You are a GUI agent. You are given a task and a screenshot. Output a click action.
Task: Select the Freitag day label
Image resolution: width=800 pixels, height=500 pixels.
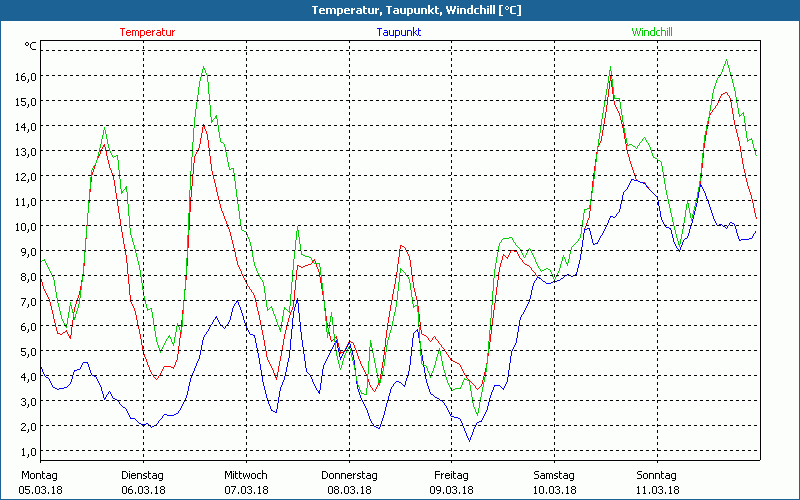451,475
